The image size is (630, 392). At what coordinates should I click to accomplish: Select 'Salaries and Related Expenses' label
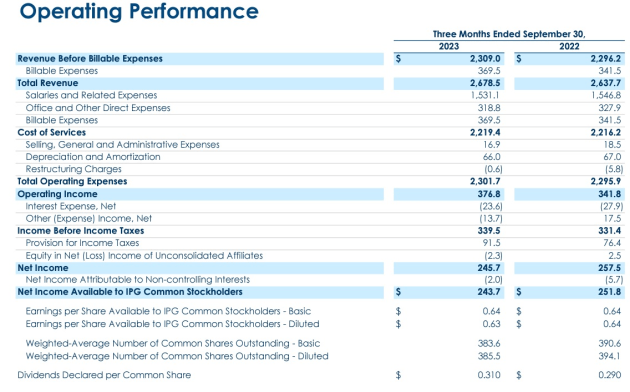91,95
